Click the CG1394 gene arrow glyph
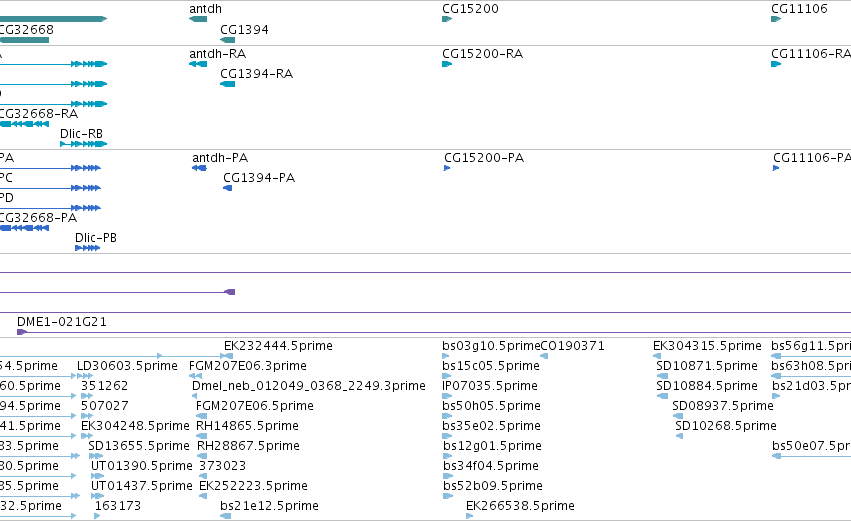The width and height of the screenshot is (851, 521). click(x=228, y=40)
